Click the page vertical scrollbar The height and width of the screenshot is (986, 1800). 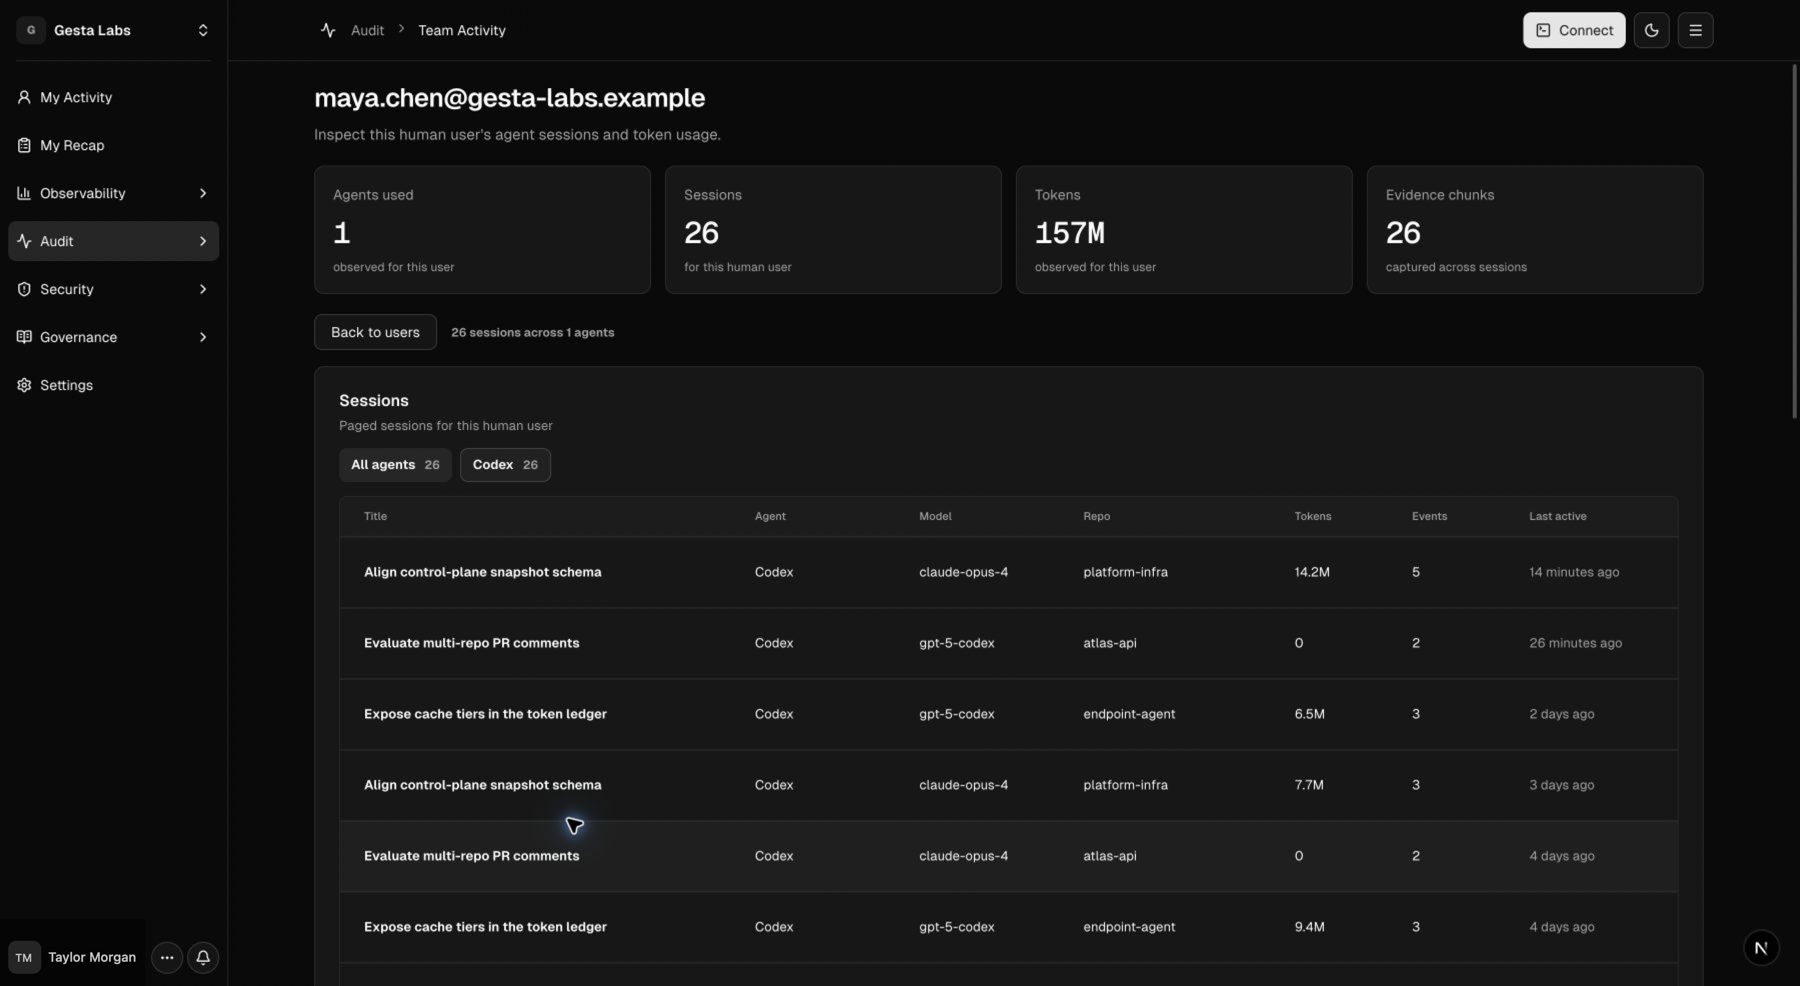click(x=1794, y=240)
